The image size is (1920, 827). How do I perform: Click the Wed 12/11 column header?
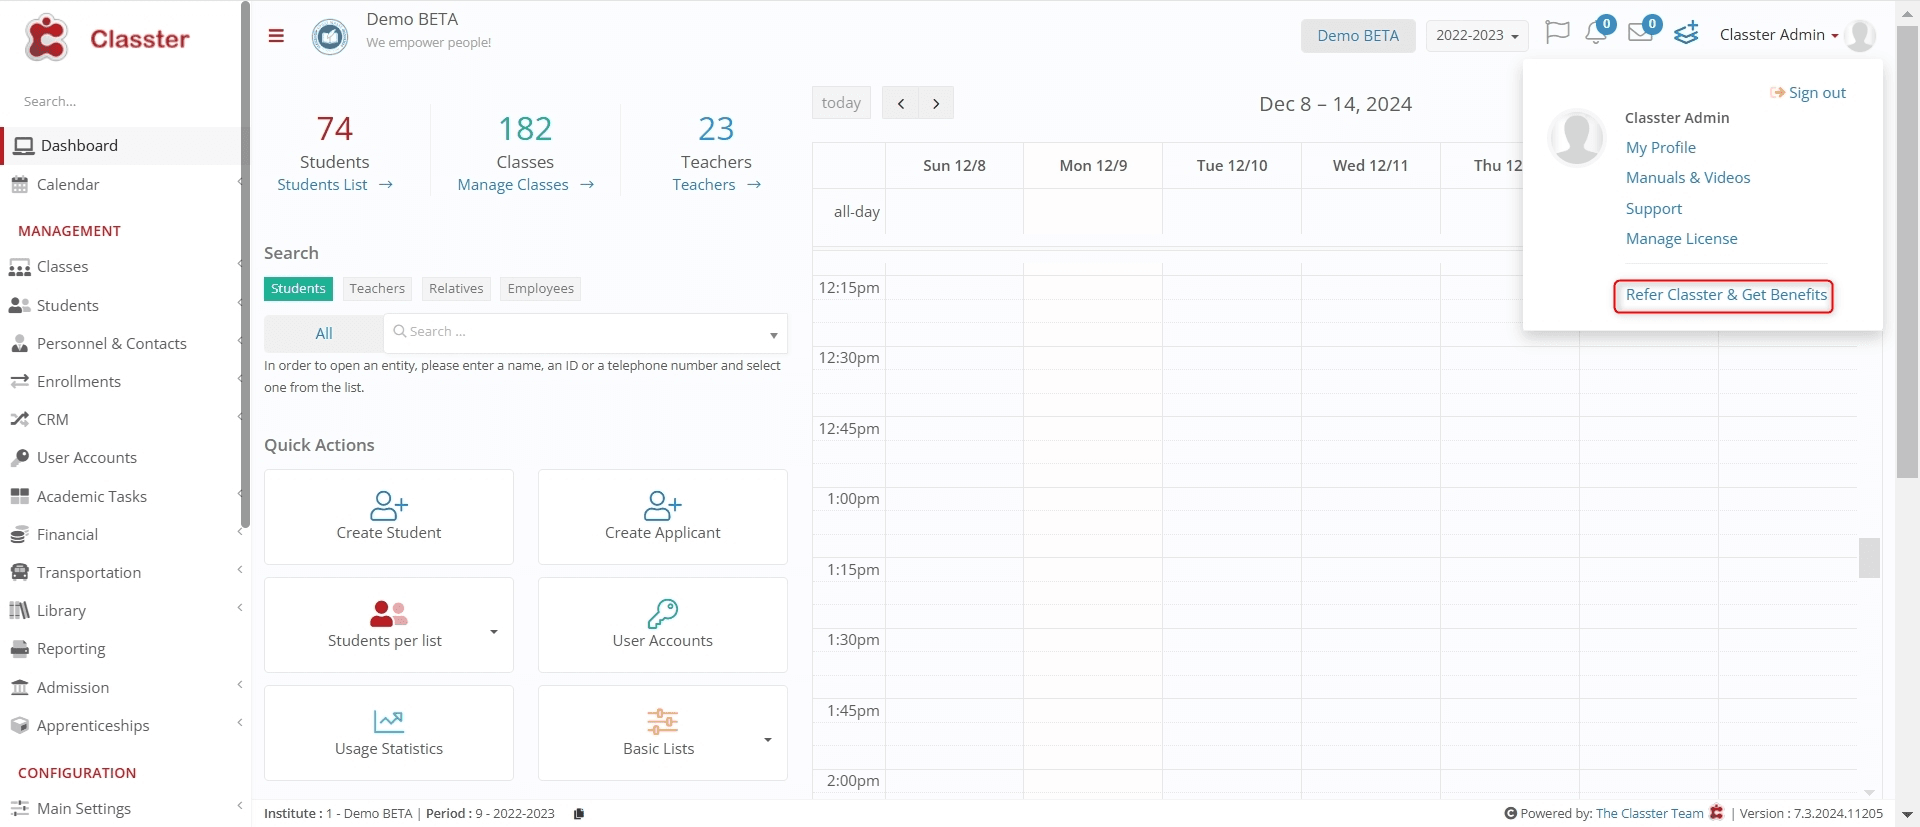click(1370, 166)
